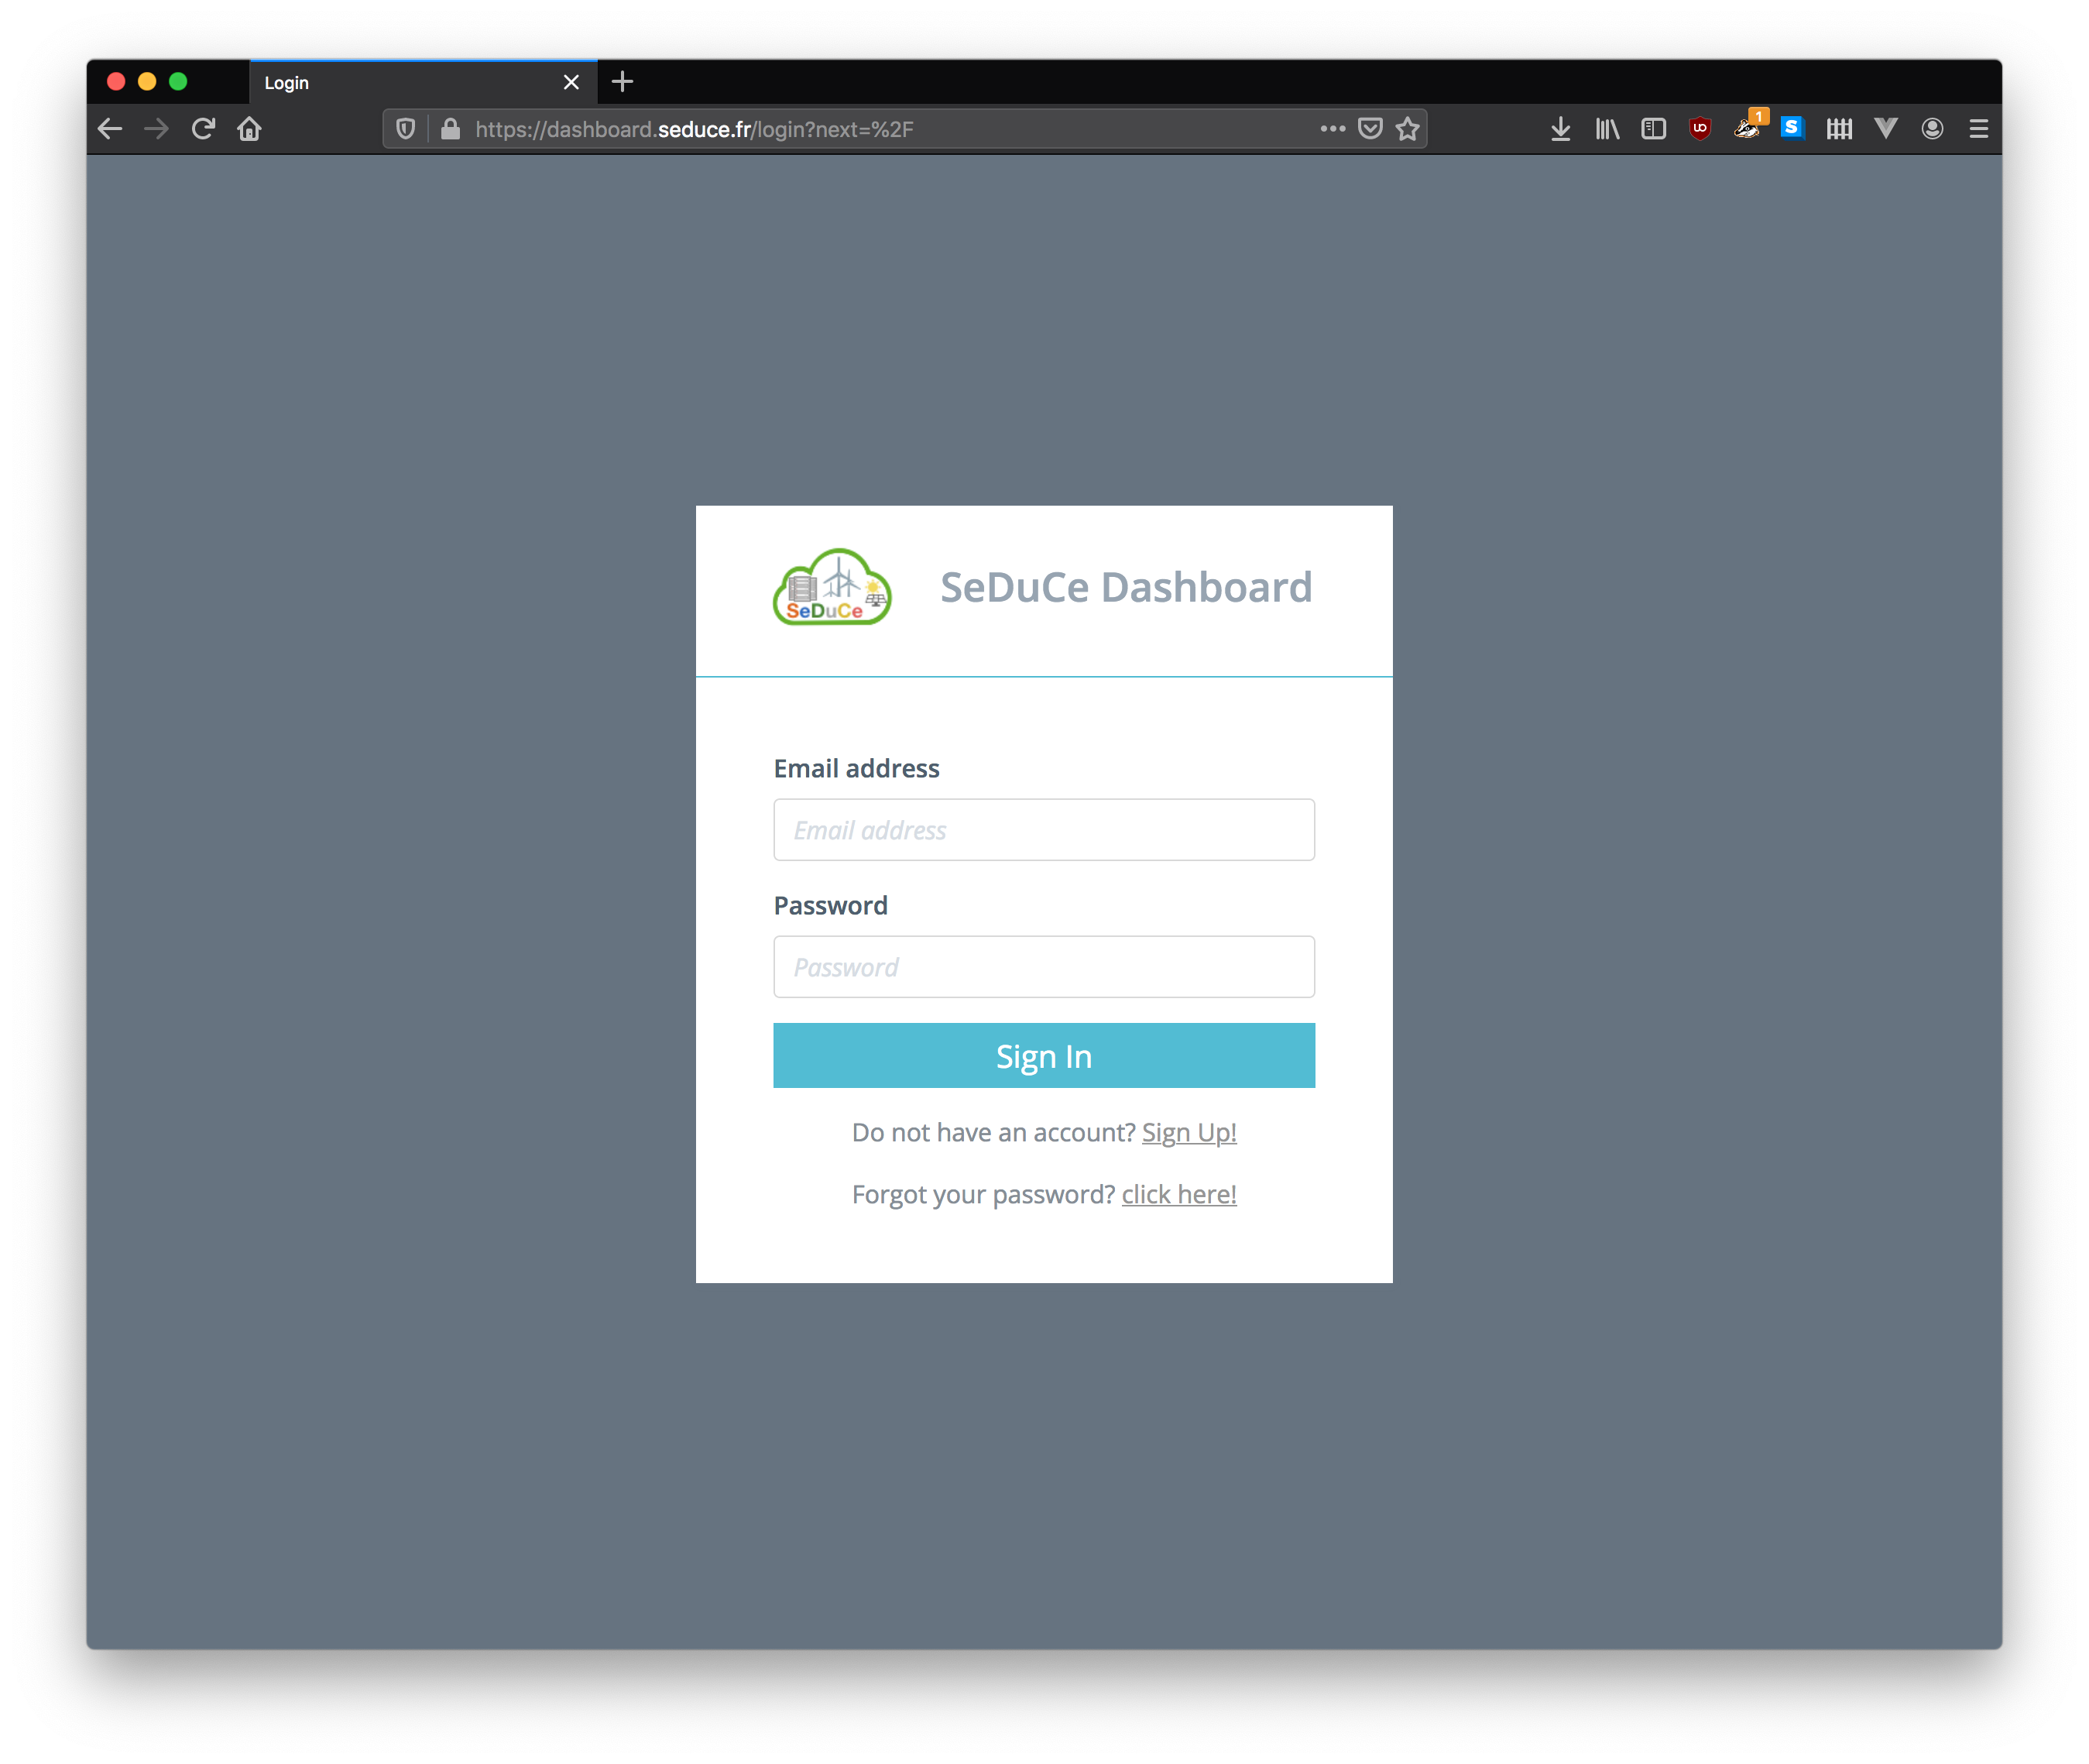
Task: Focus the Email address field
Action: pyautogui.click(x=1044, y=830)
